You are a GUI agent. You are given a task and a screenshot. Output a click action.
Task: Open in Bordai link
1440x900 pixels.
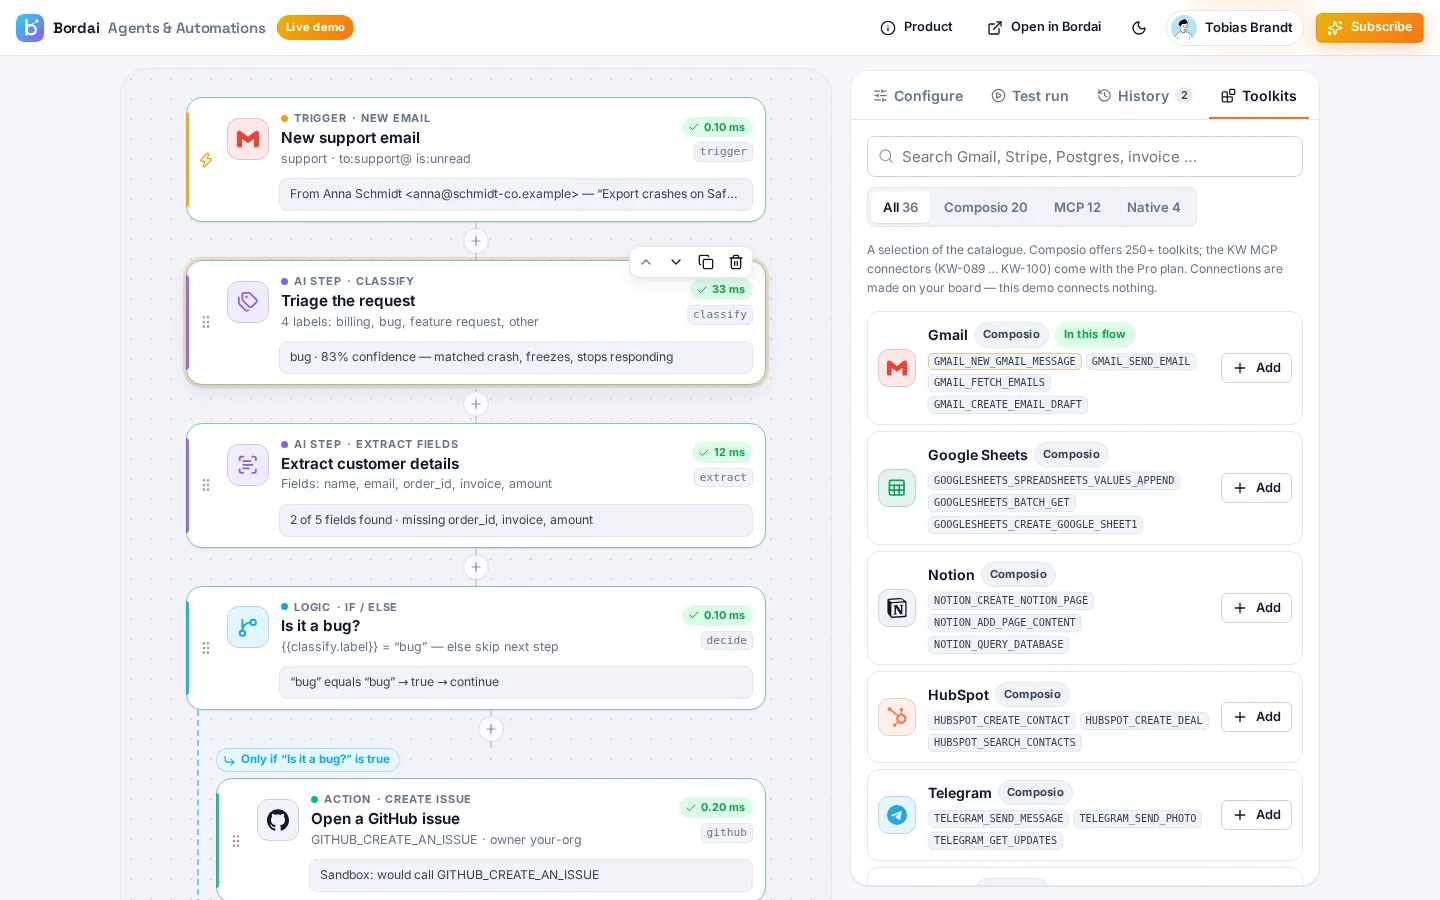(1044, 27)
